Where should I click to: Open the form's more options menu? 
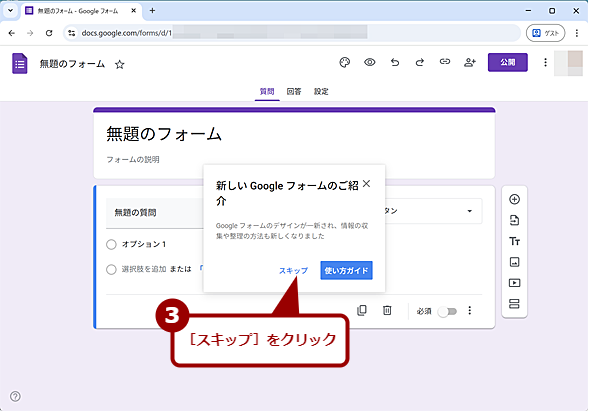[545, 62]
